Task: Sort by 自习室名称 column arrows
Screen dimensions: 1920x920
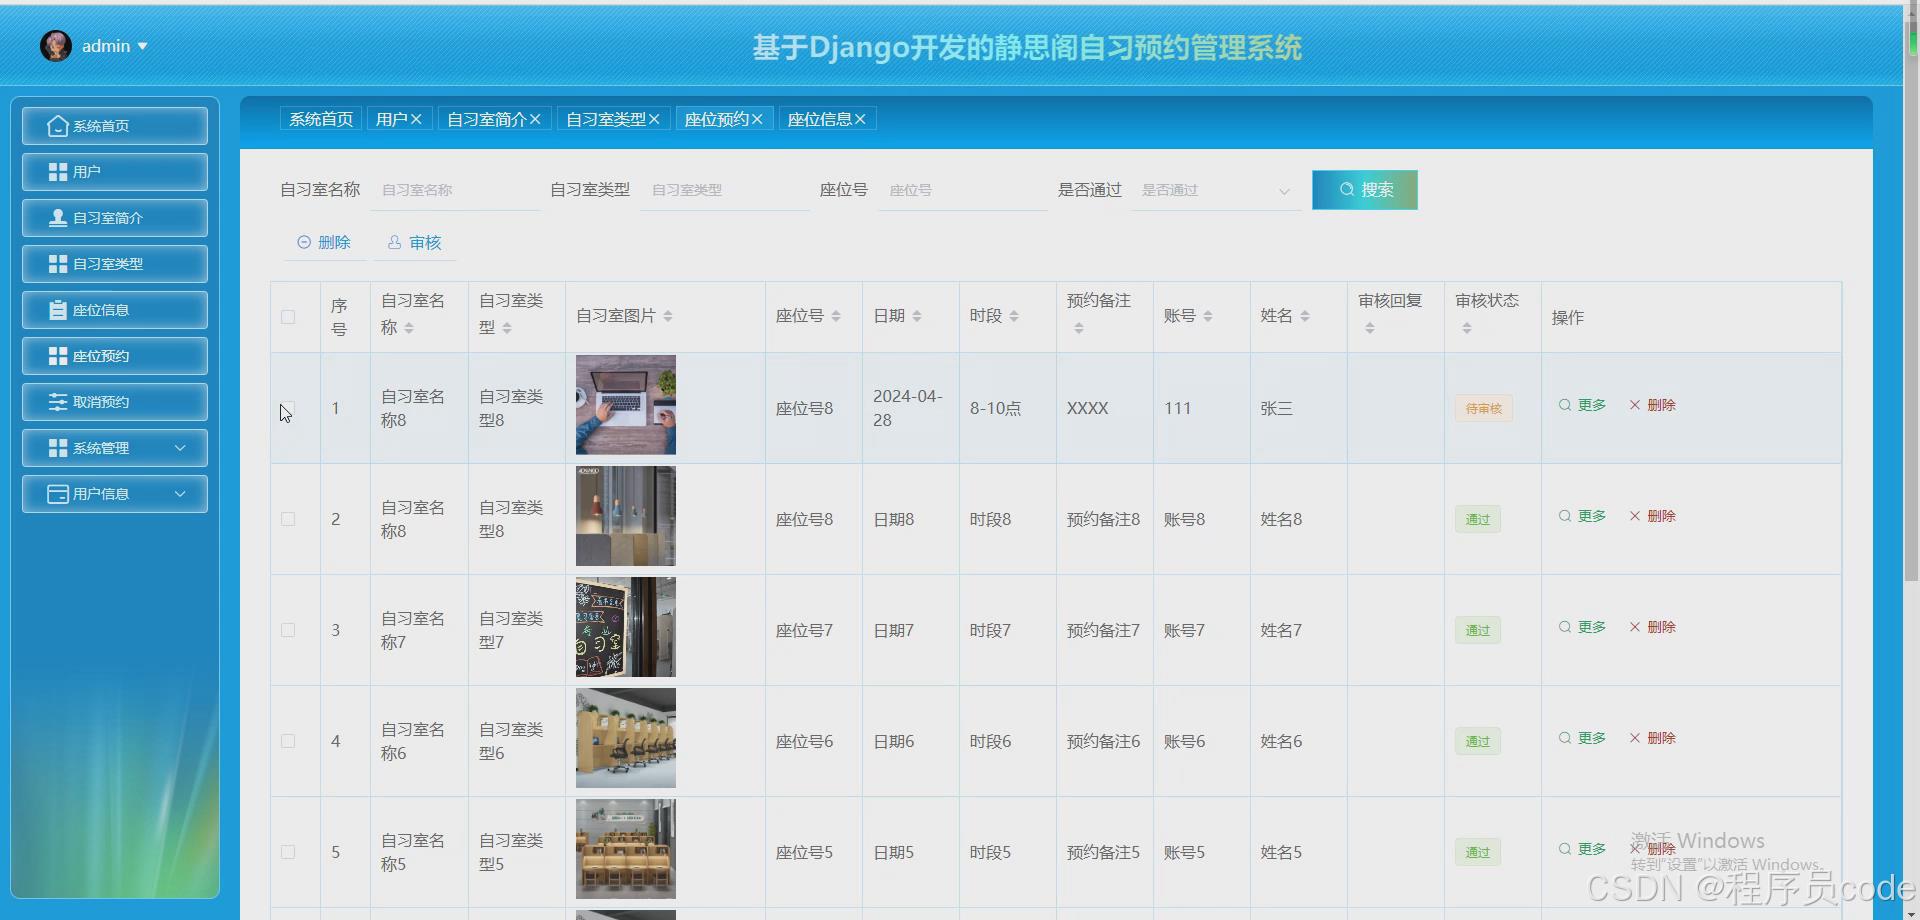Action: (409, 328)
